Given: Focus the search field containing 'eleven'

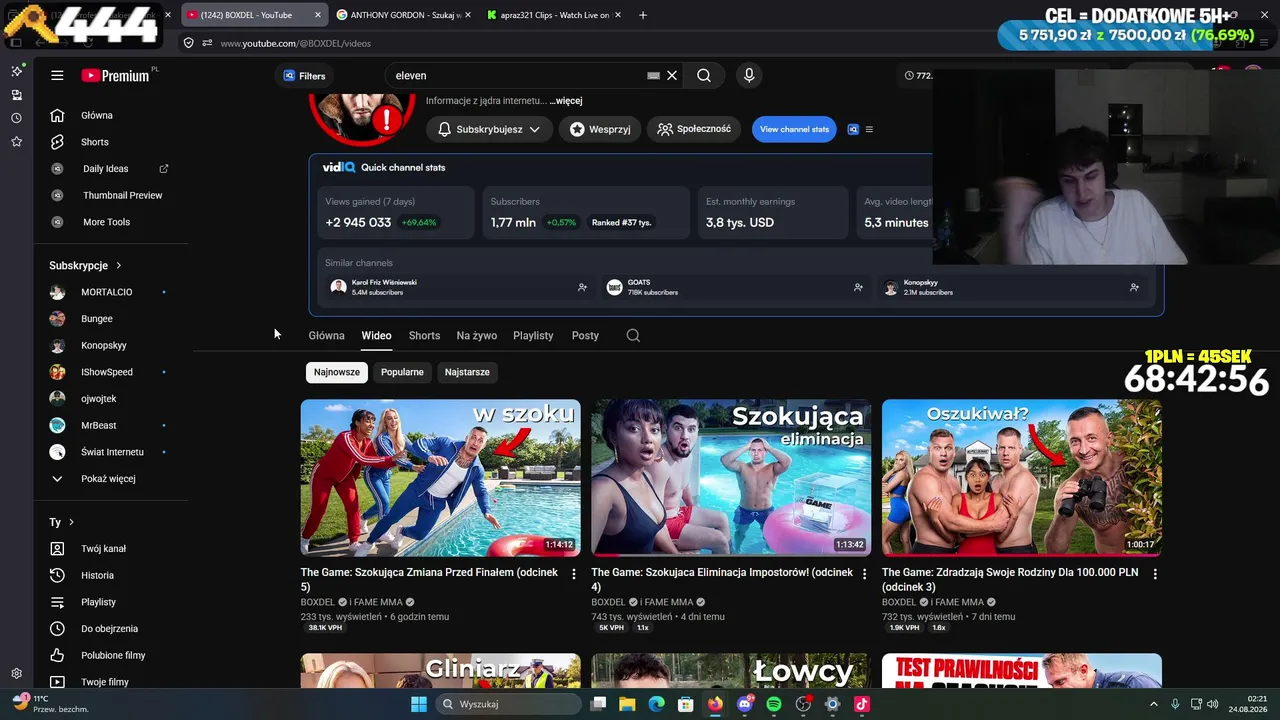Looking at the screenshot, I should pos(518,75).
